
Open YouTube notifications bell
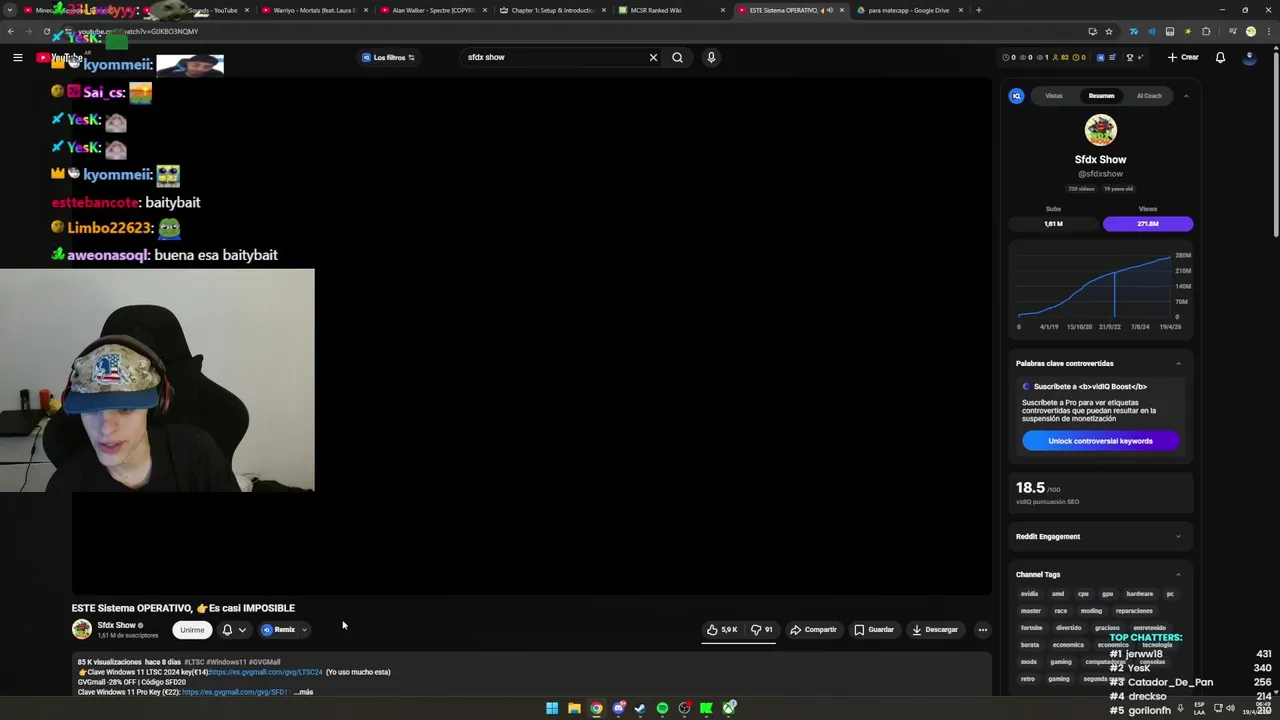(x=1220, y=57)
